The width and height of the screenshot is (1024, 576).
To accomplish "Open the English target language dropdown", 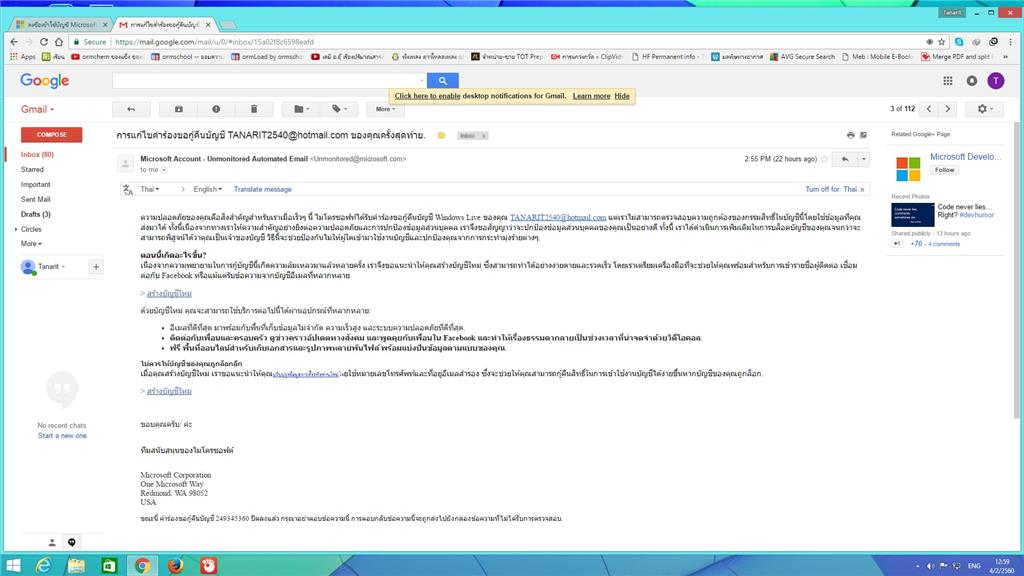I will (208, 189).
